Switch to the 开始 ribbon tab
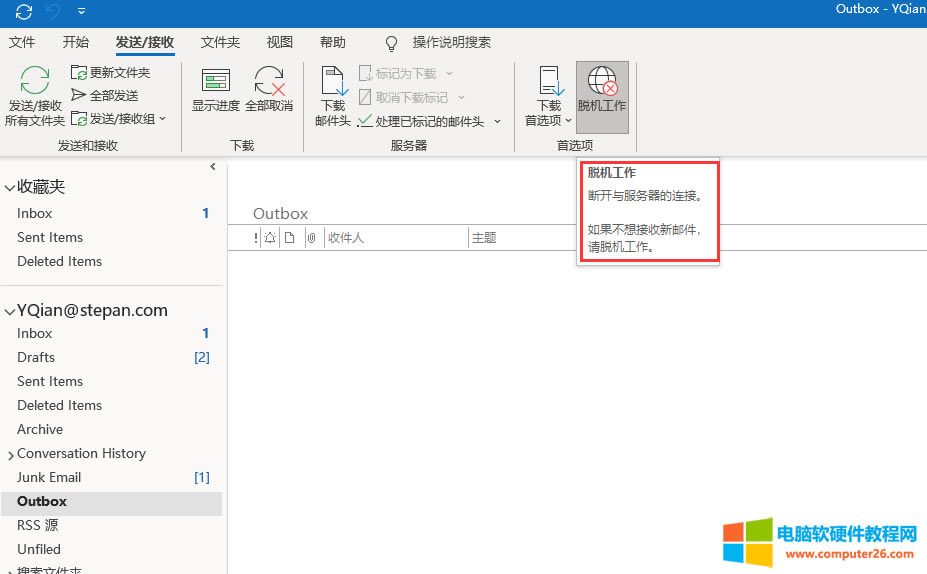The width and height of the screenshot is (927, 574). (76, 42)
